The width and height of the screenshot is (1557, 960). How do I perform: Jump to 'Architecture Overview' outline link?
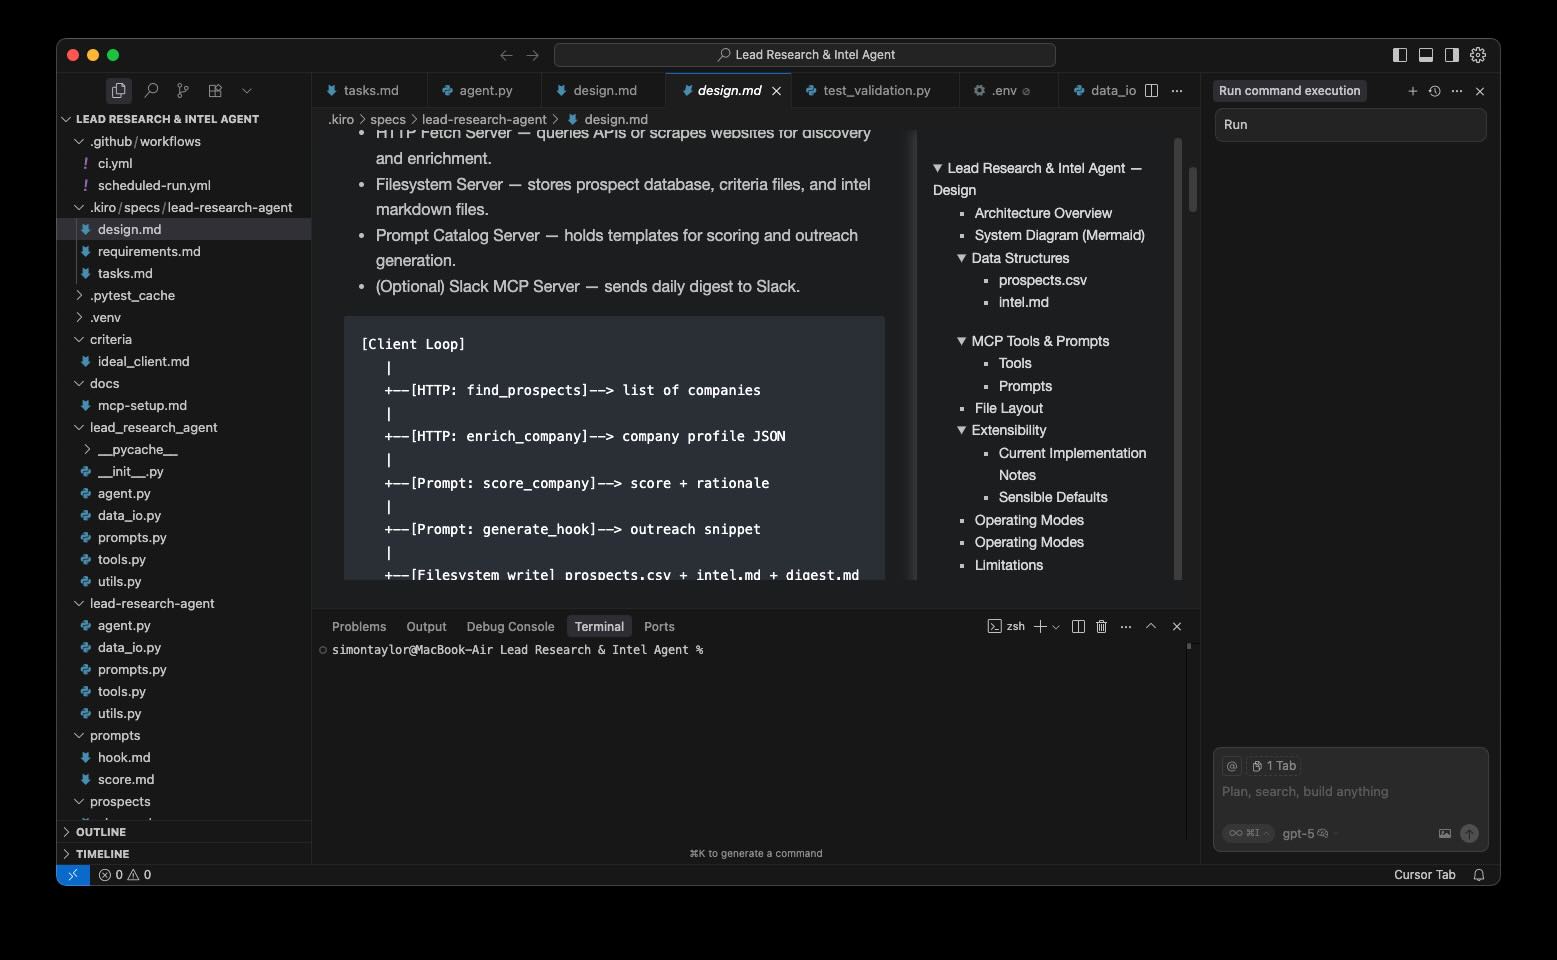pyautogui.click(x=1043, y=213)
